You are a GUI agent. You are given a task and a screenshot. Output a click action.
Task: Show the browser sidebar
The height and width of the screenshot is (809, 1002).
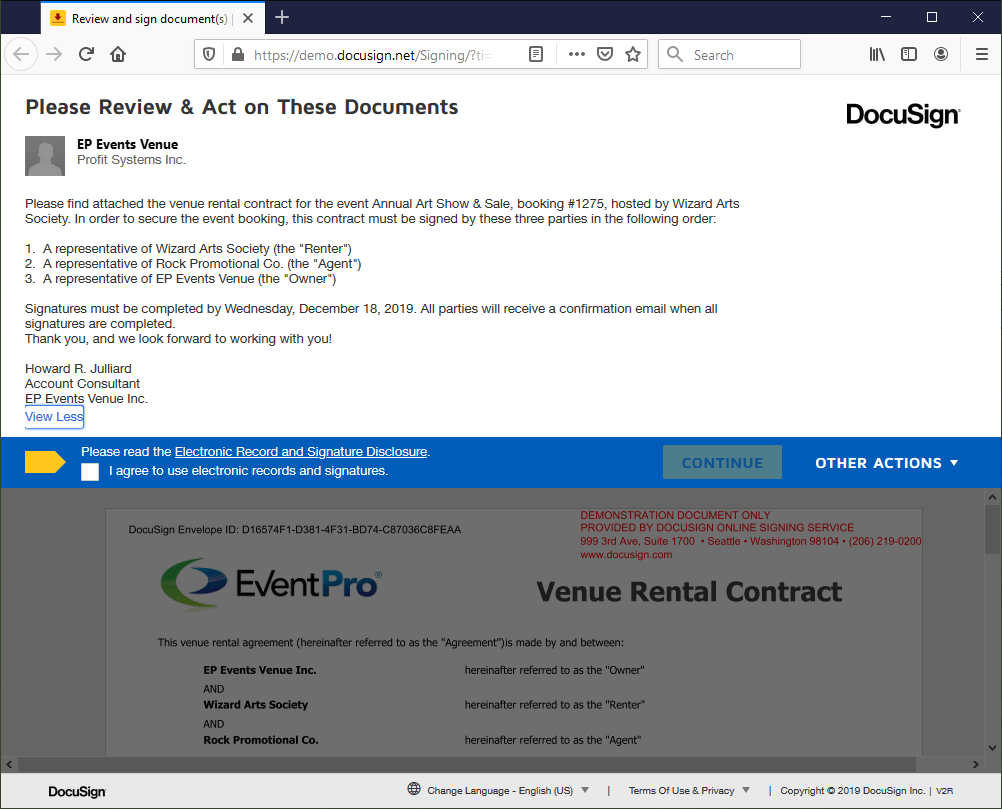pos(909,54)
